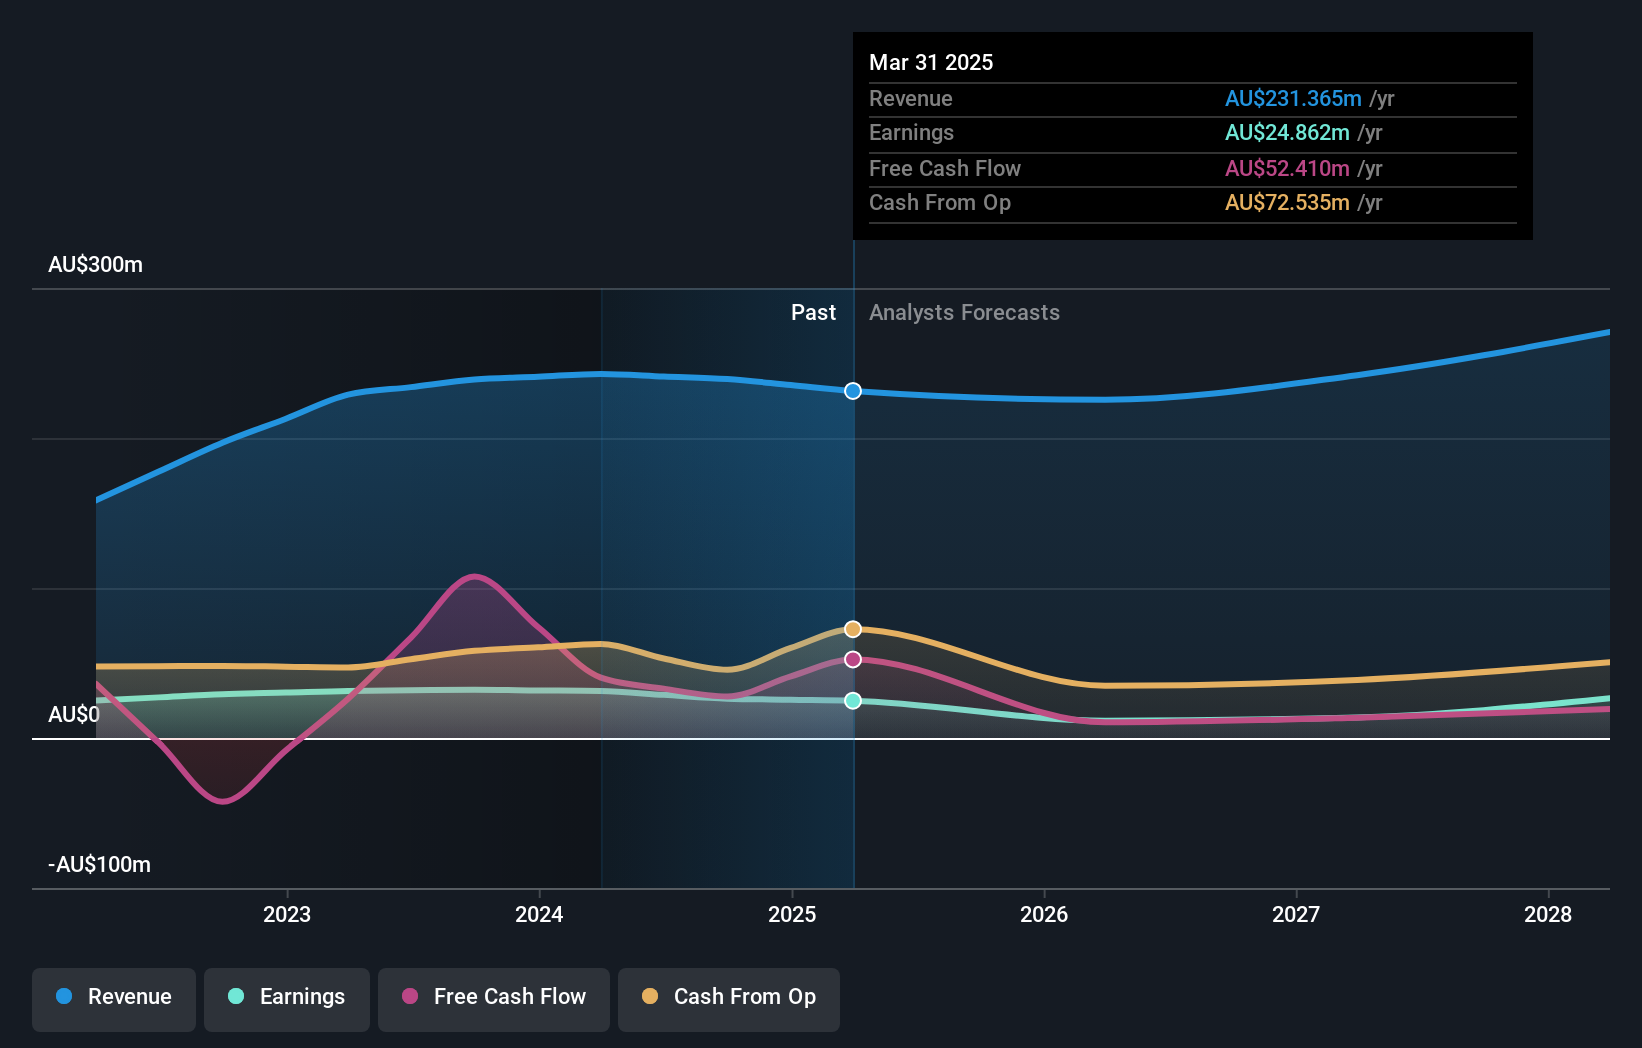The width and height of the screenshot is (1642, 1048).
Task: Click the orange Cash From Op legend dot
Action: (x=650, y=996)
